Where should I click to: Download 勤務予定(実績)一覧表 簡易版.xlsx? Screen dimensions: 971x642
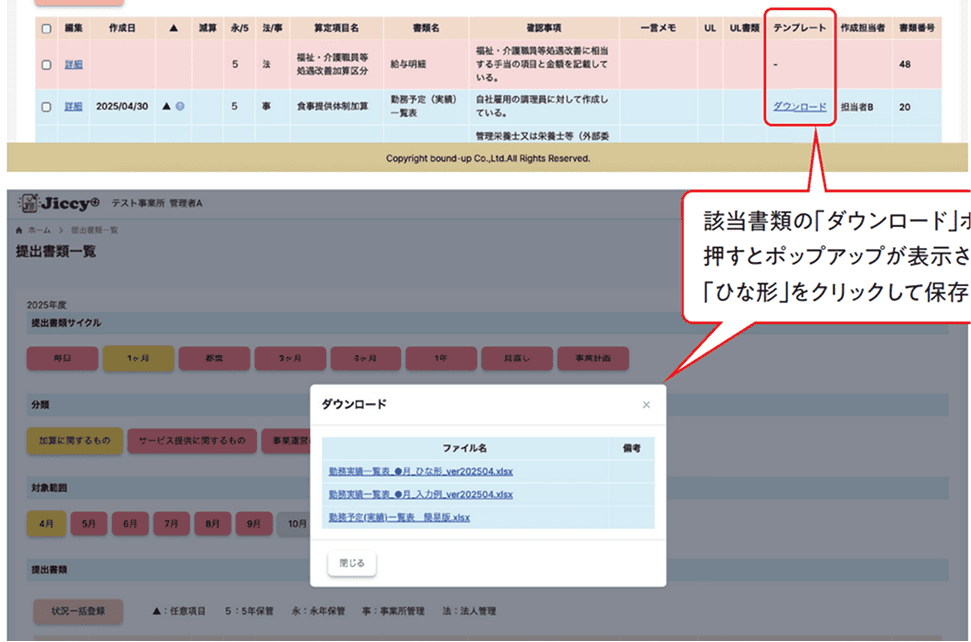click(399, 517)
